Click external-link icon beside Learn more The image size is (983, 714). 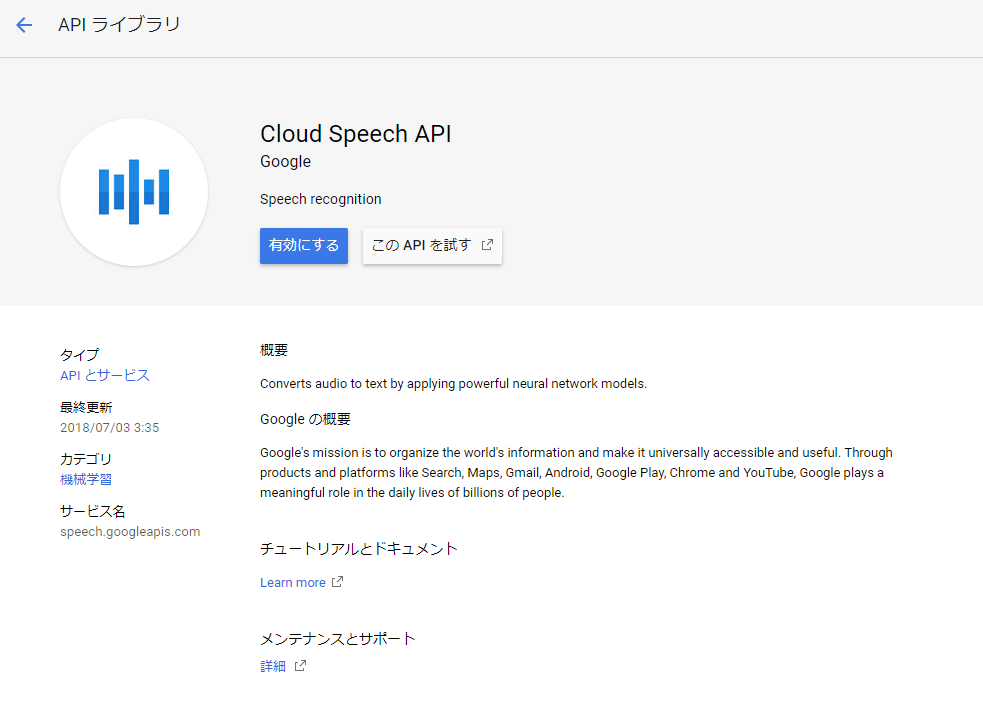tap(337, 582)
